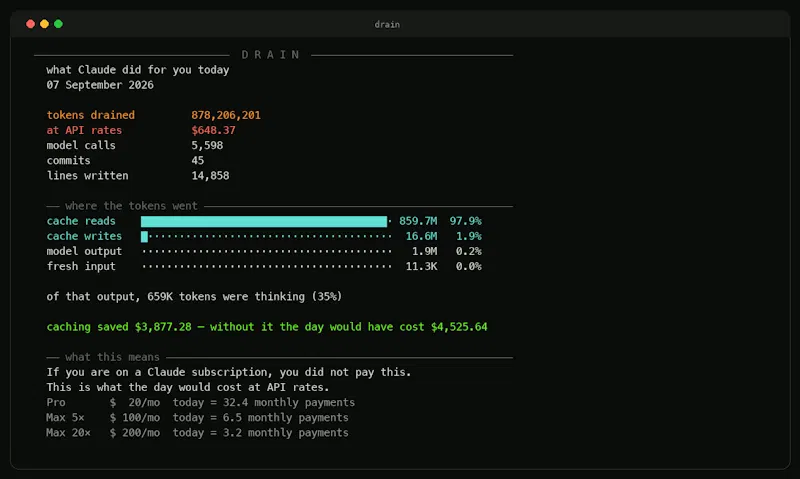Viewport: 800px width, 479px height.
Task: Click the 0.0% percentage
Action: 468,266
